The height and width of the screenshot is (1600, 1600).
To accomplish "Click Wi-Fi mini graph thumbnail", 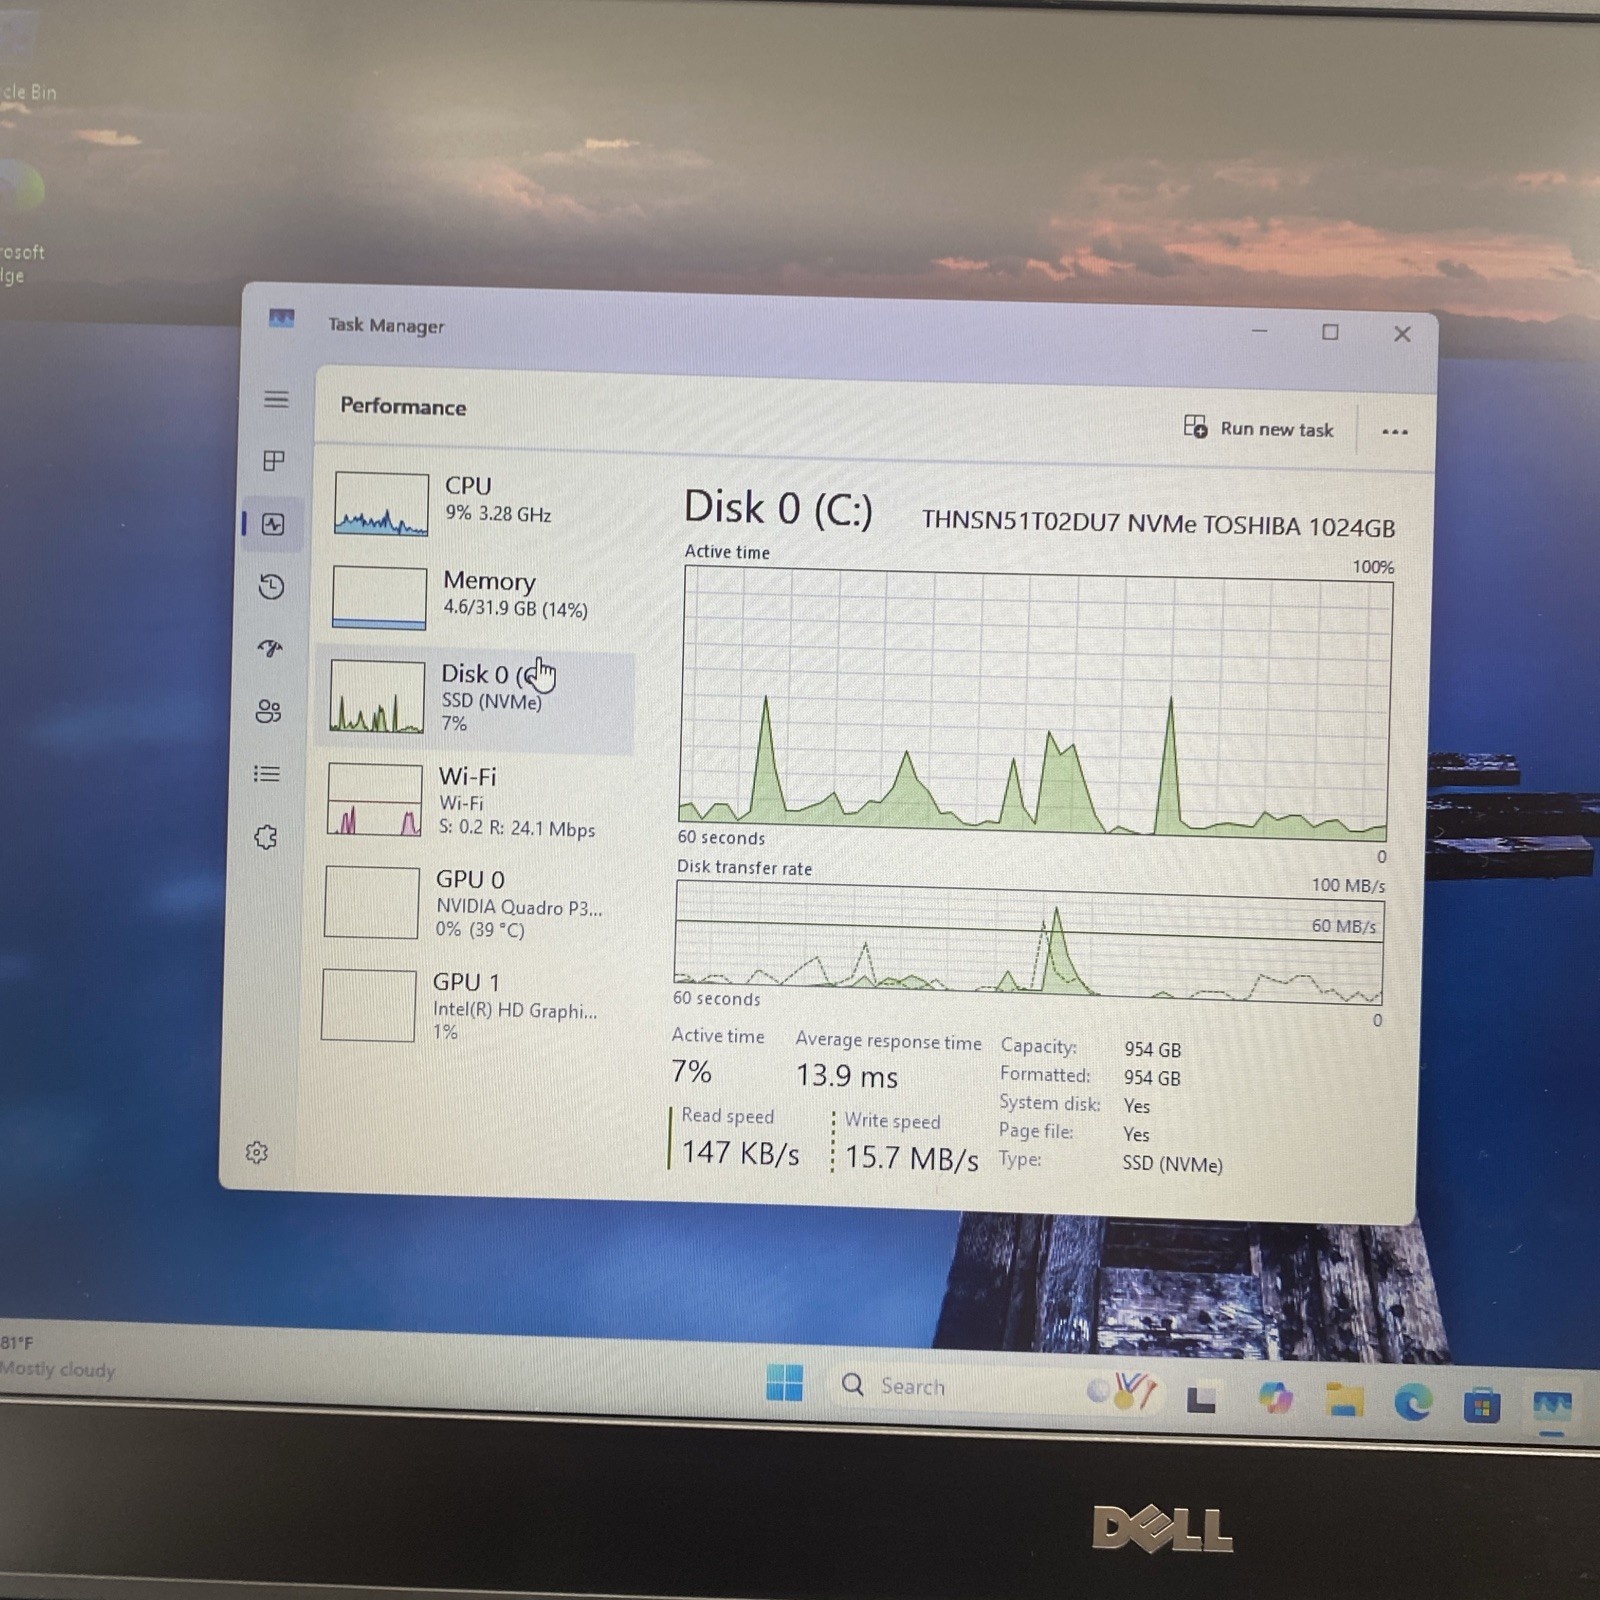I will click(x=375, y=800).
